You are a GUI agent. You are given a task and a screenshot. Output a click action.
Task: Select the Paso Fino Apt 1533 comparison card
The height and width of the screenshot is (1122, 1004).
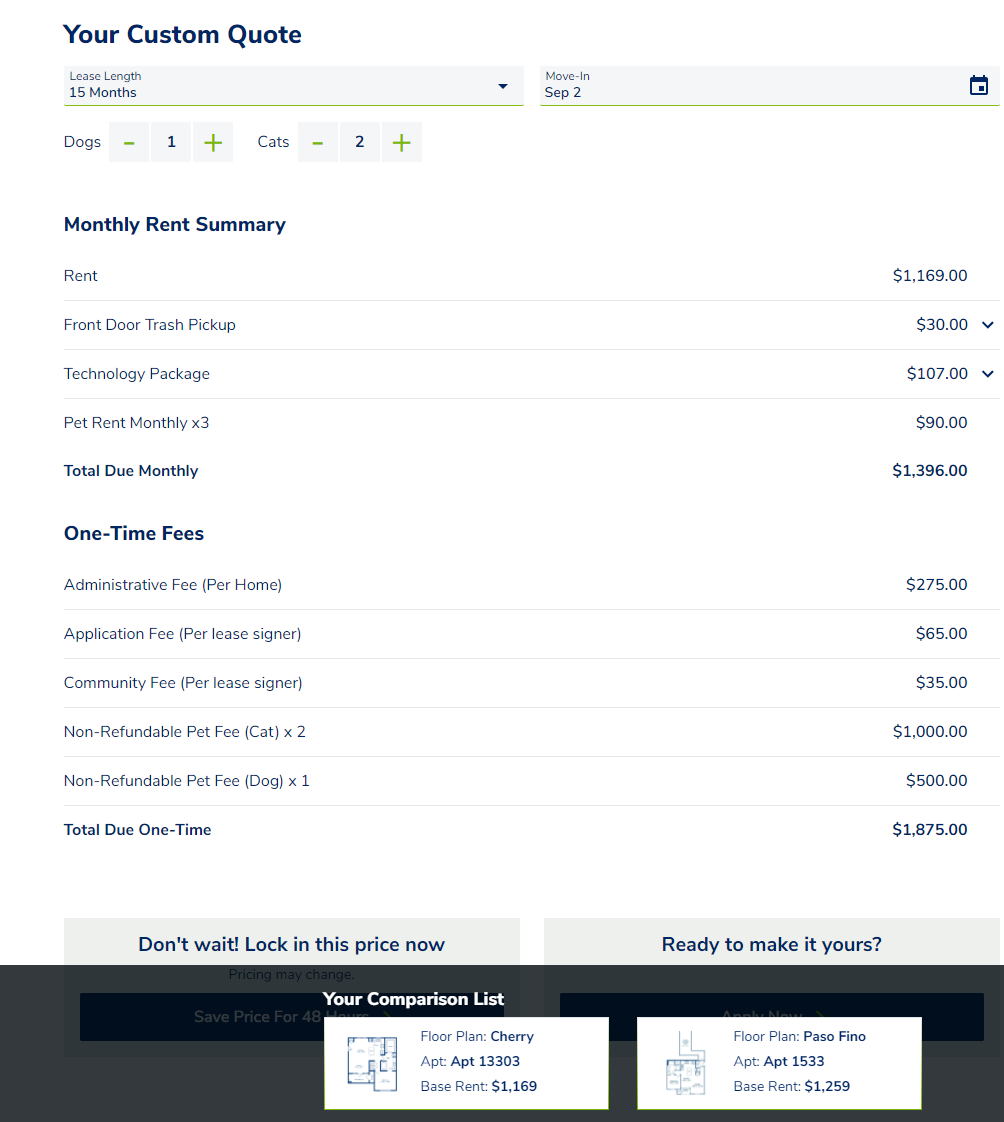(779, 1063)
